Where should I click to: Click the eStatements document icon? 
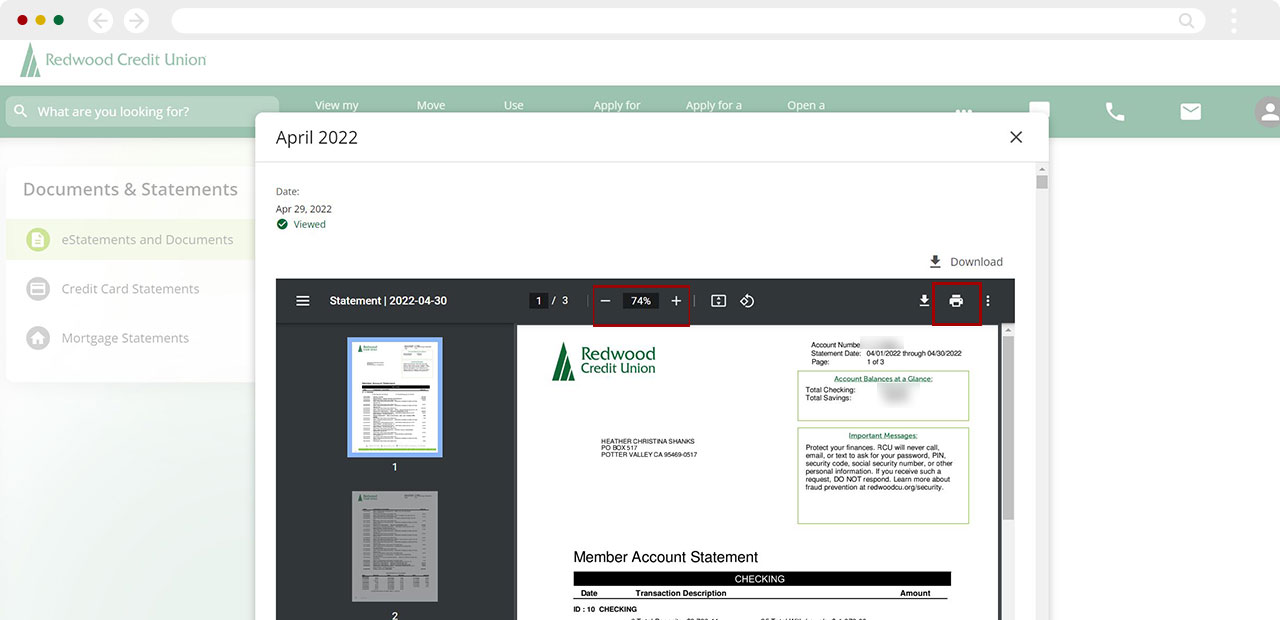(38, 240)
